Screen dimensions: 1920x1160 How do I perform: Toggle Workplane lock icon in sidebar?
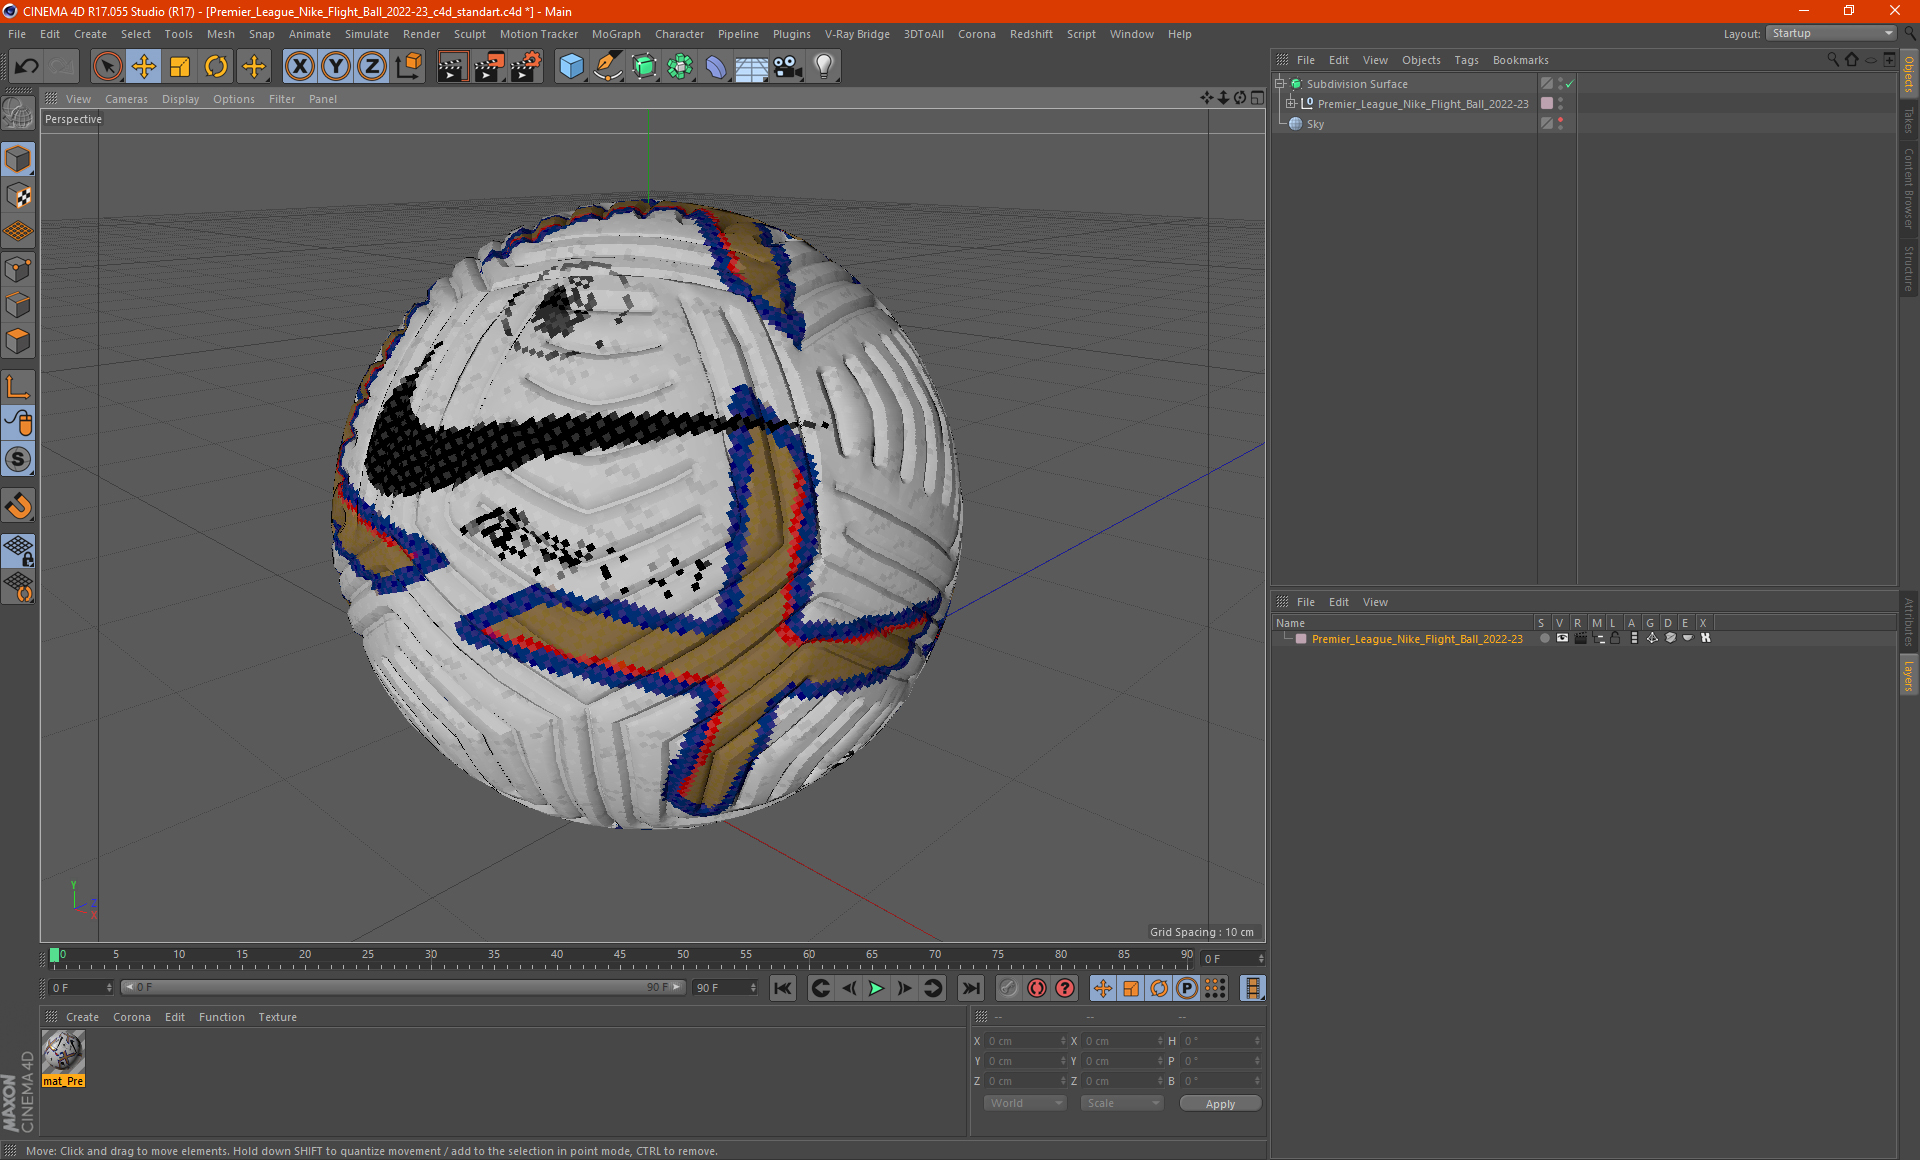click(x=18, y=550)
